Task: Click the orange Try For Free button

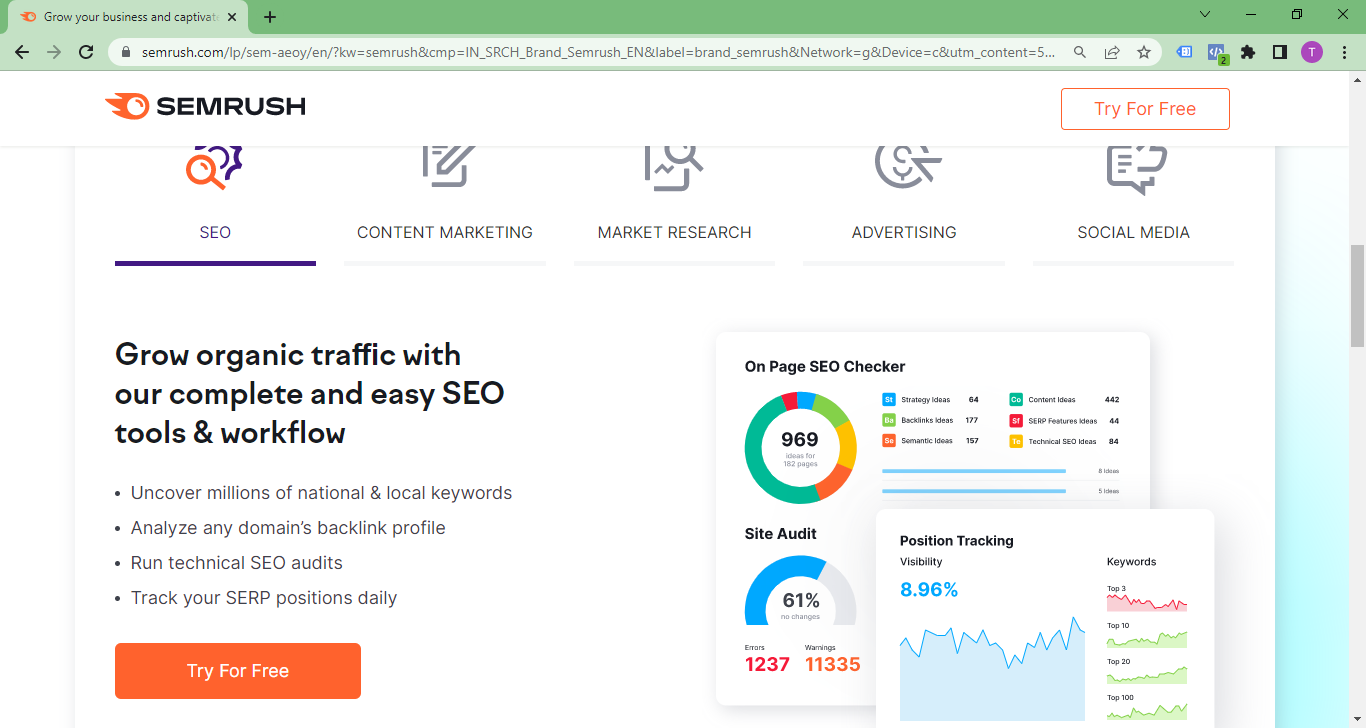Action: pos(238,671)
